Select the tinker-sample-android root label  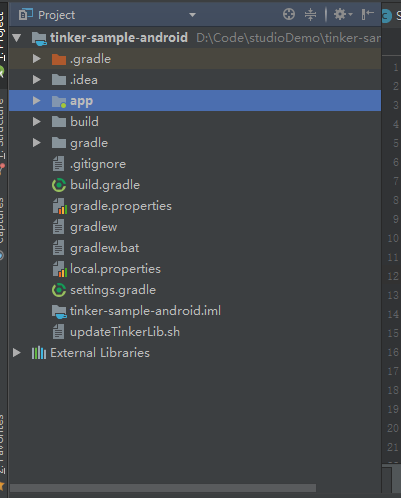(x=119, y=38)
